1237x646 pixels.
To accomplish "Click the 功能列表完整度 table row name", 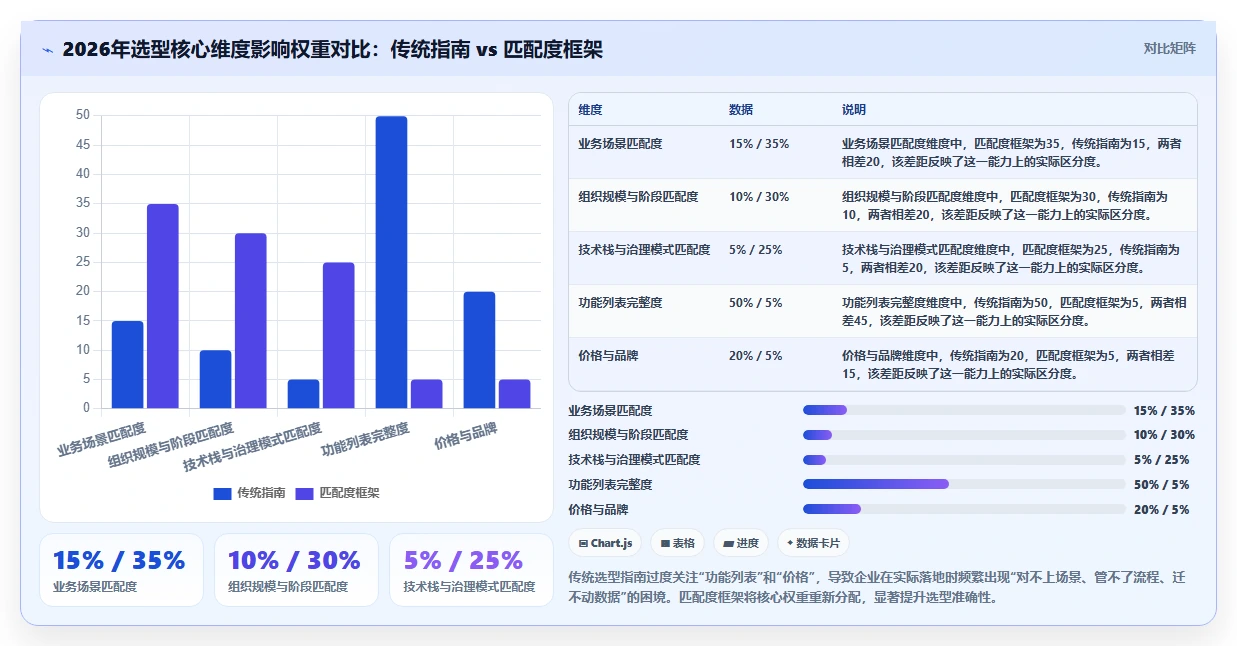I will 620,303.
